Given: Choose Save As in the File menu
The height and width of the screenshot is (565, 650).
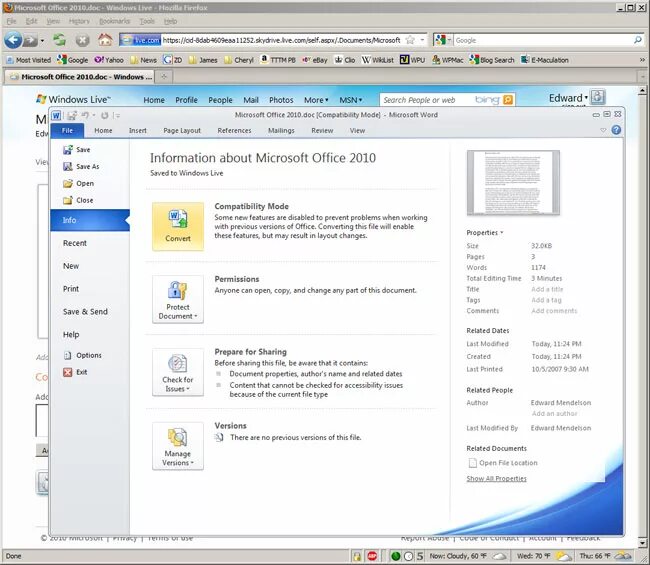Looking at the screenshot, I should coord(82,167).
